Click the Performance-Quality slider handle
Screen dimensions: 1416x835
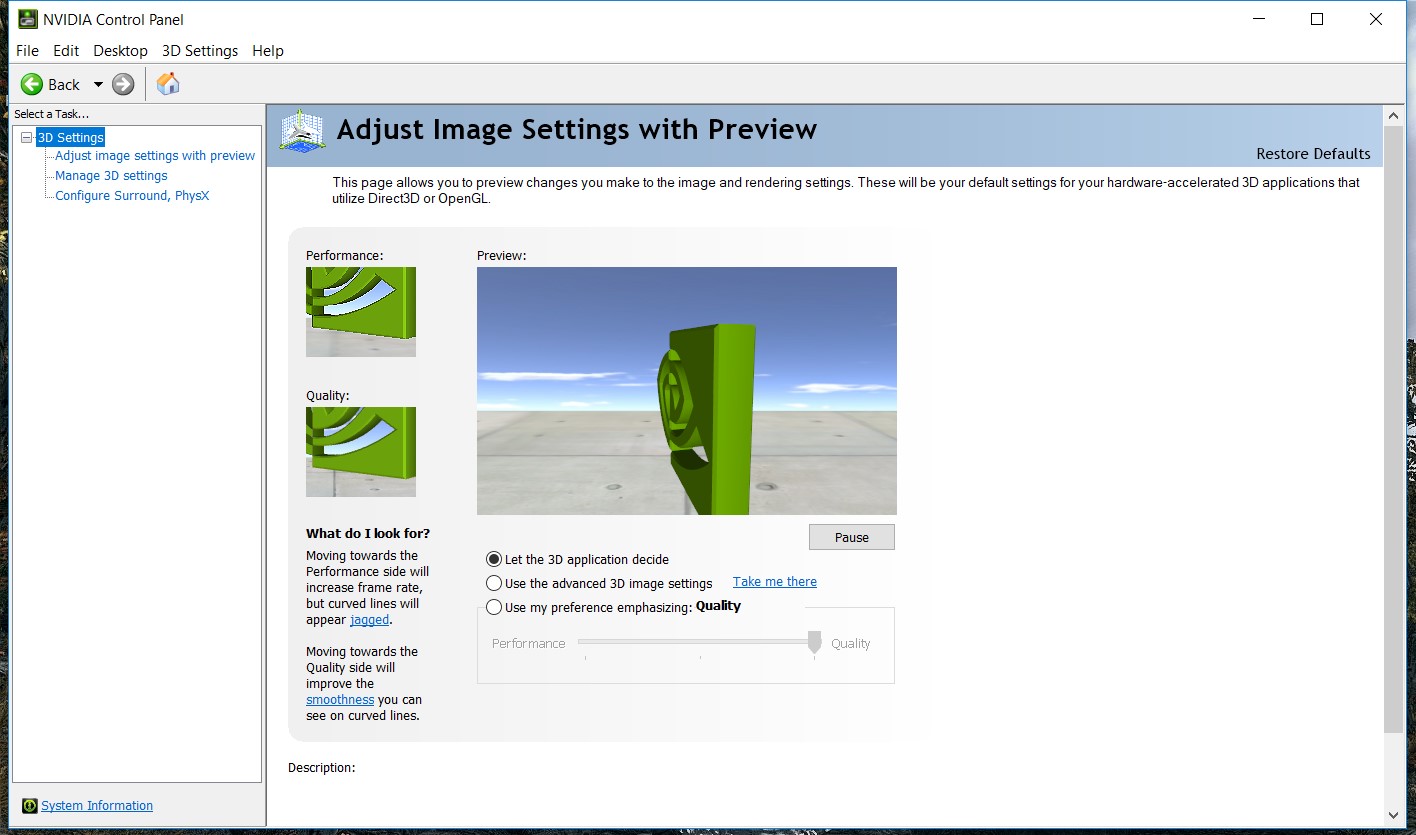point(815,642)
